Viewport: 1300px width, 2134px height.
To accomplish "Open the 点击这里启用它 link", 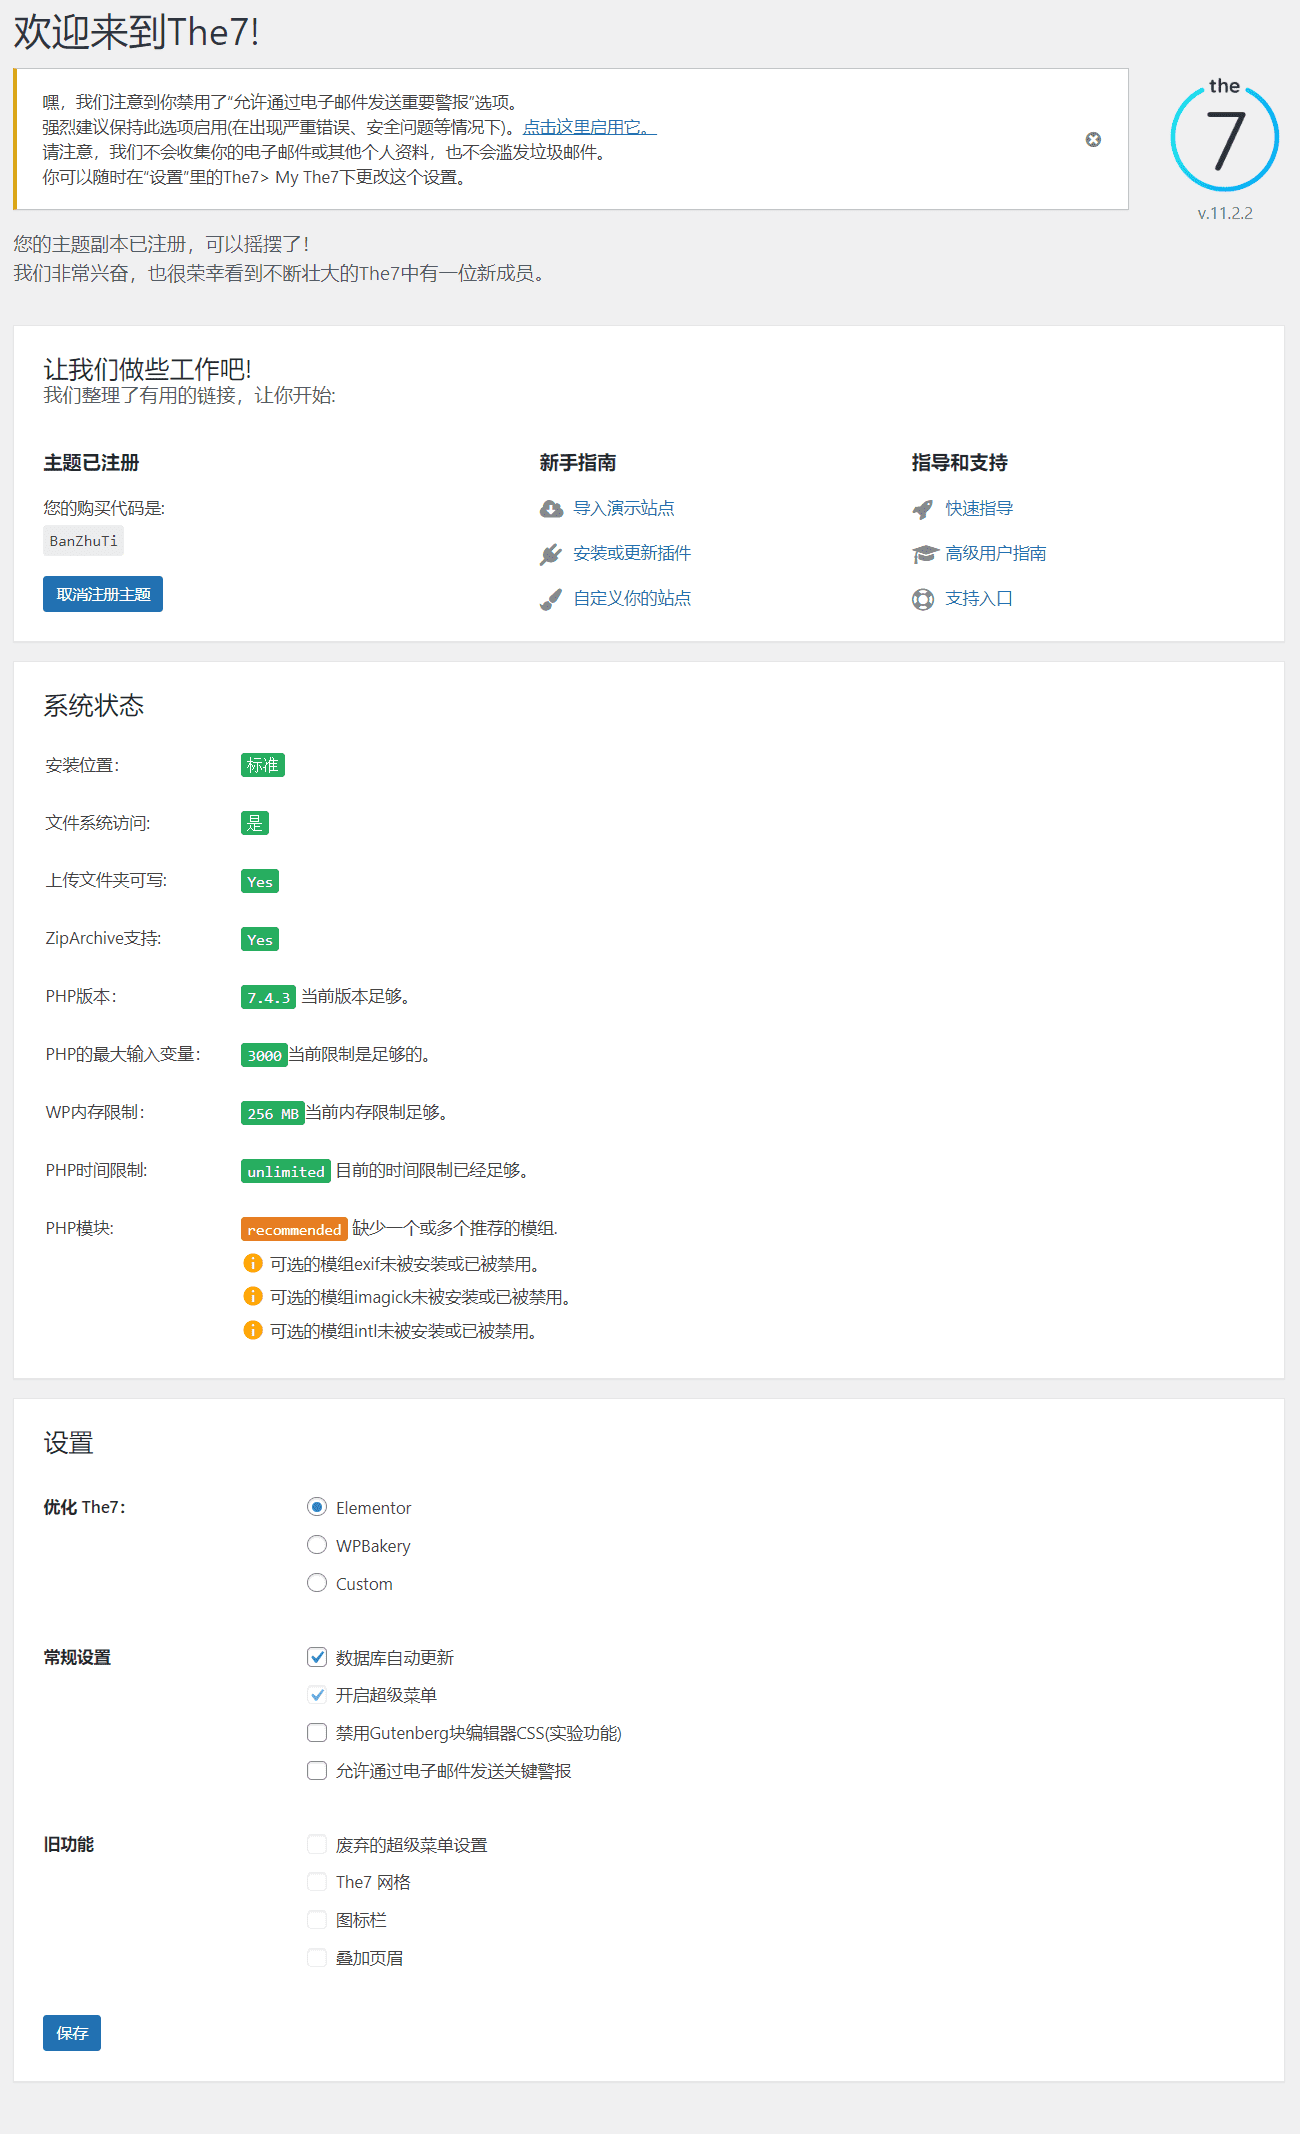I will (589, 127).
